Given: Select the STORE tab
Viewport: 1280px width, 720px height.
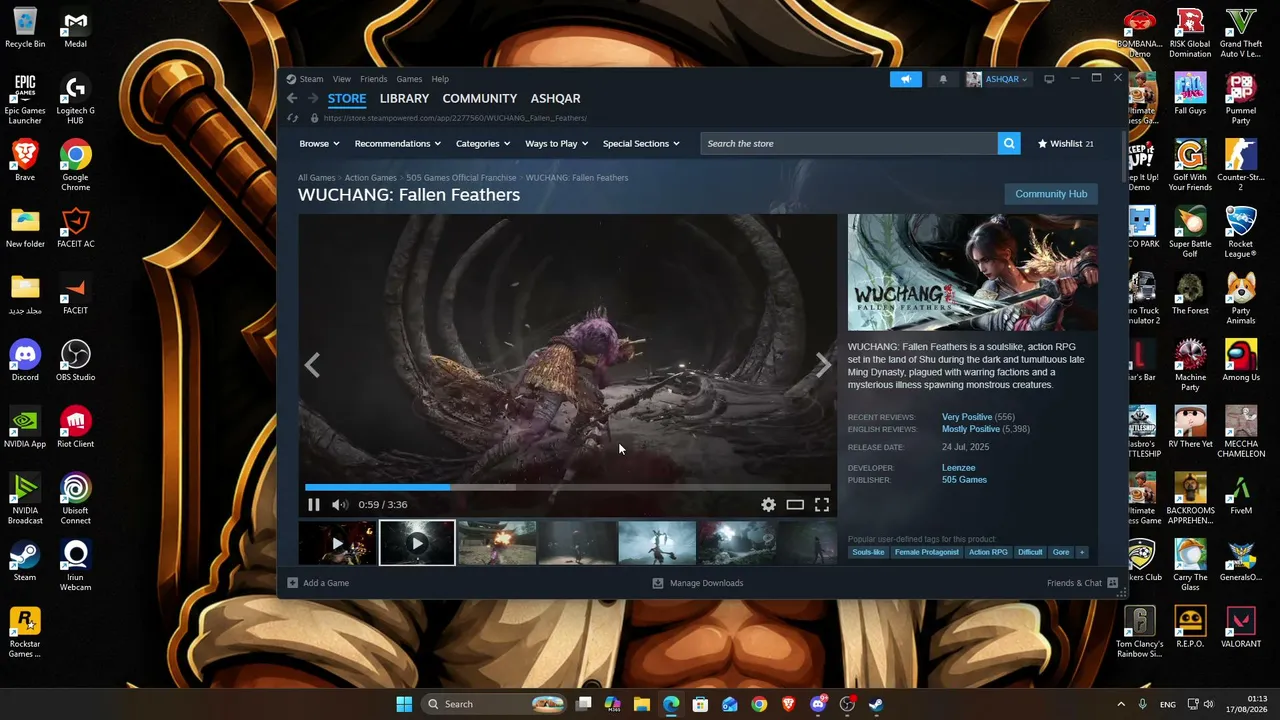Looking at the screenshot, I should pos(347,98).
